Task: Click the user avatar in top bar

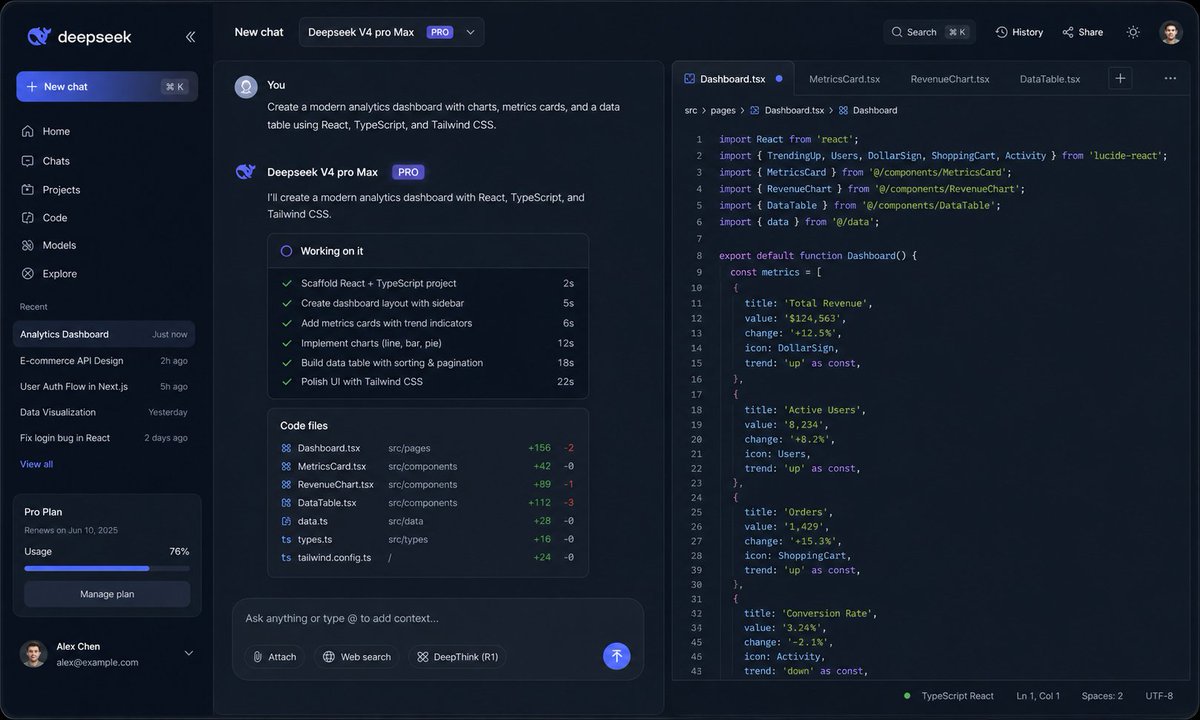Action: [1171, 32]
